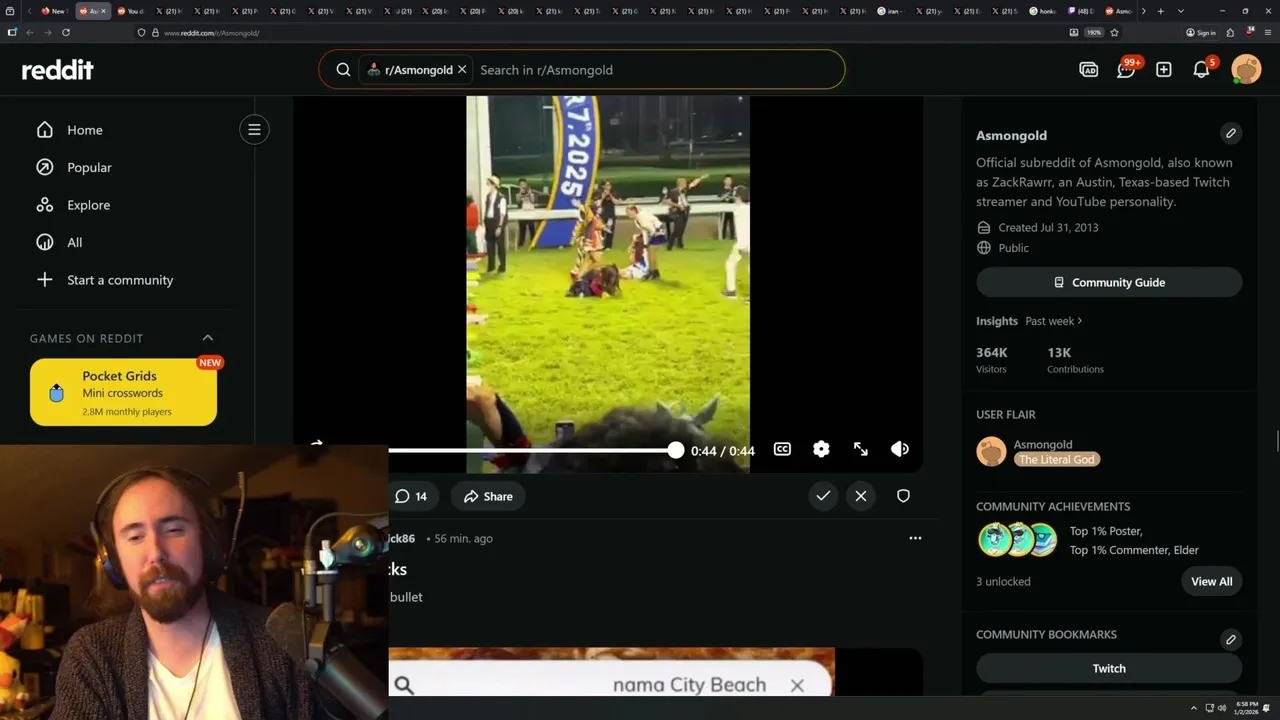Open a new browser tab
The width and height of the screenshot is (1280, 720).
click(1160, 11)
